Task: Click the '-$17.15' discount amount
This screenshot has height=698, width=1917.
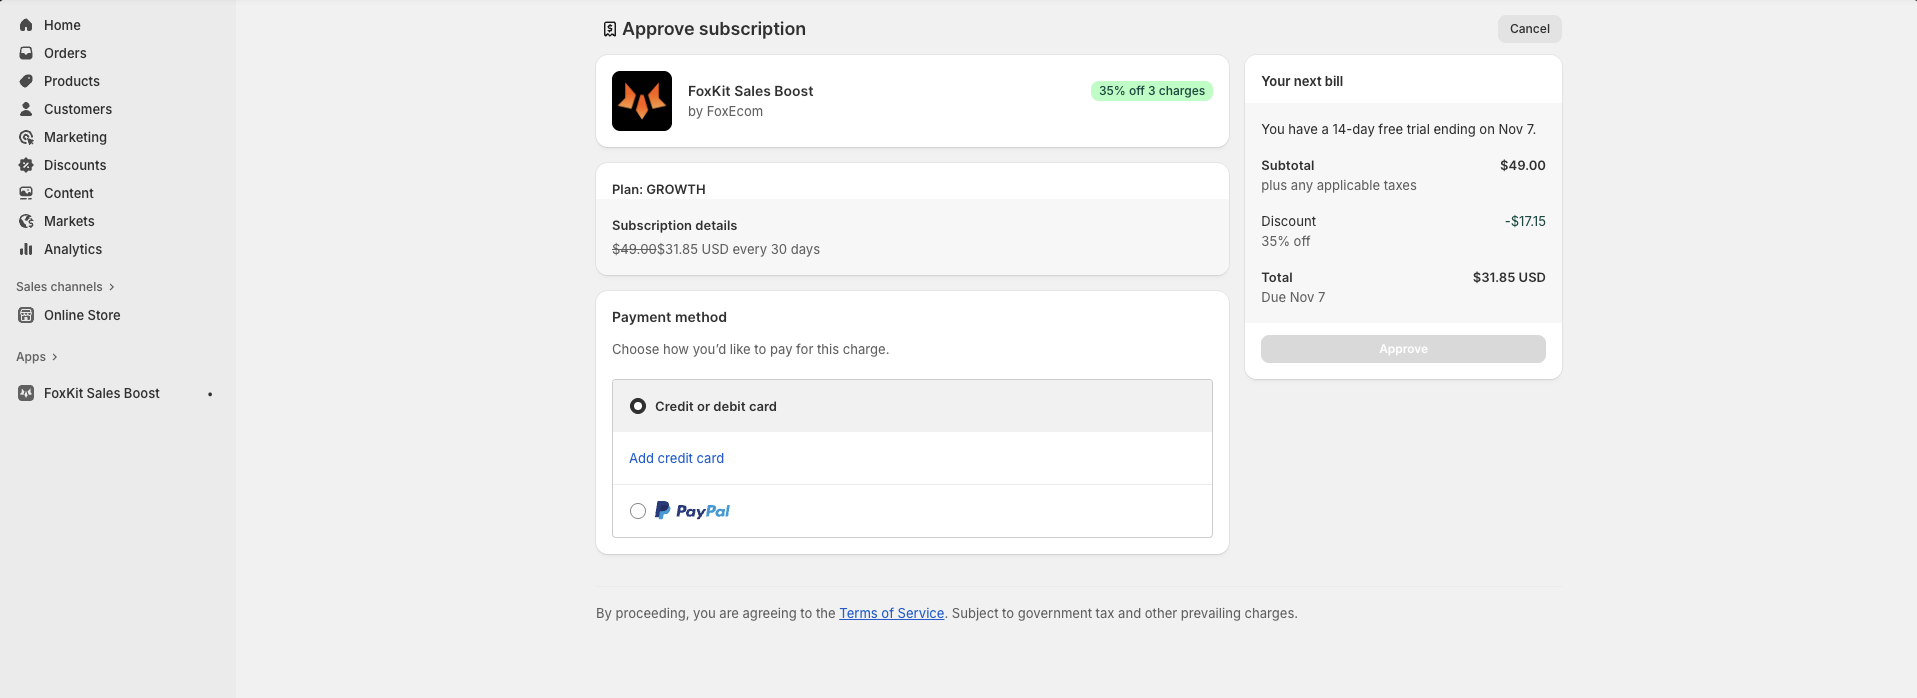Action: pyautogui.click(x=1525, y=221)
